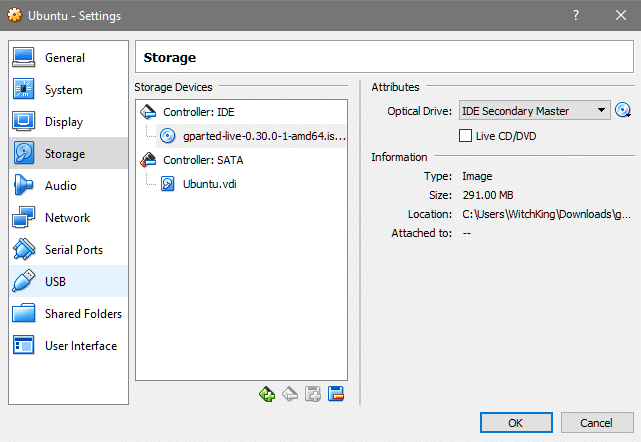This screenshot has height=442, width=641.
Task: Click the green add storage controller icon
Action: 266,394
